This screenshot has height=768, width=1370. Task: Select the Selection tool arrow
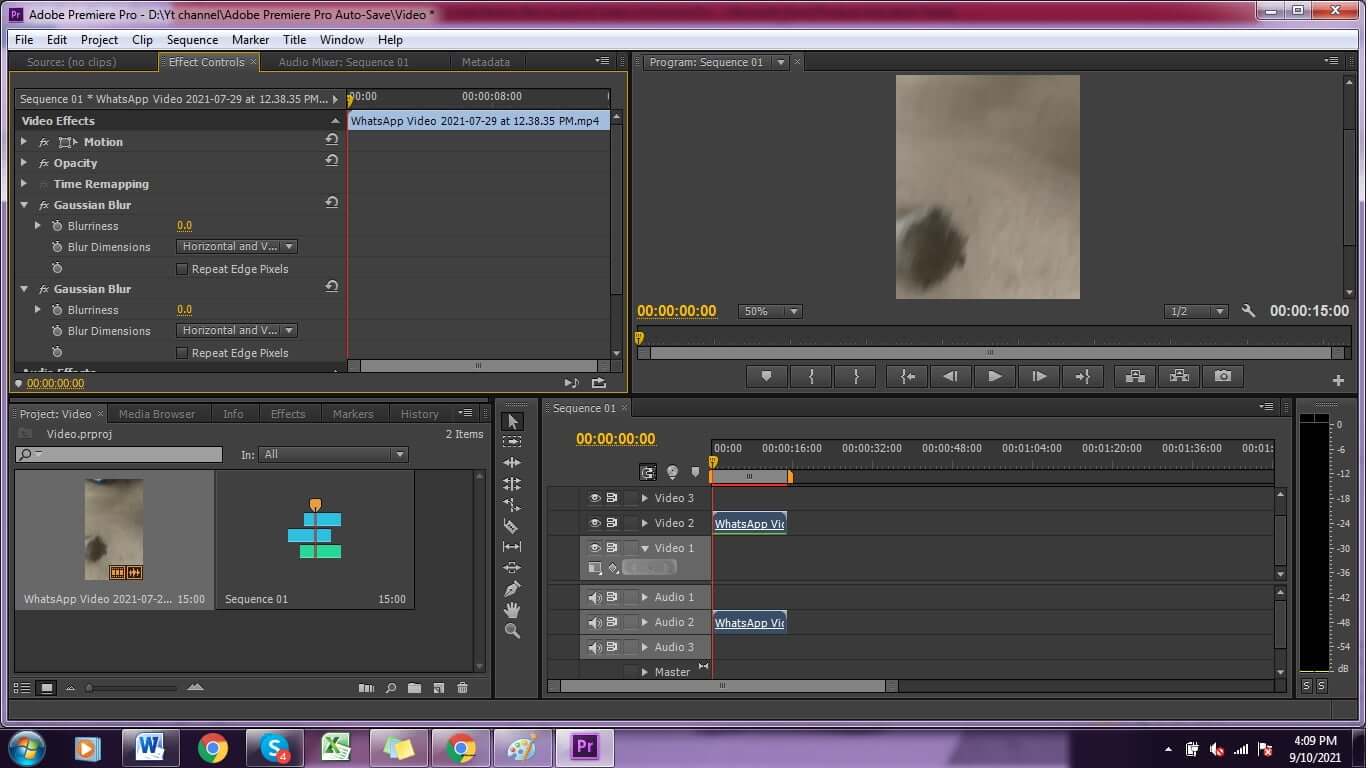[512, 421]
